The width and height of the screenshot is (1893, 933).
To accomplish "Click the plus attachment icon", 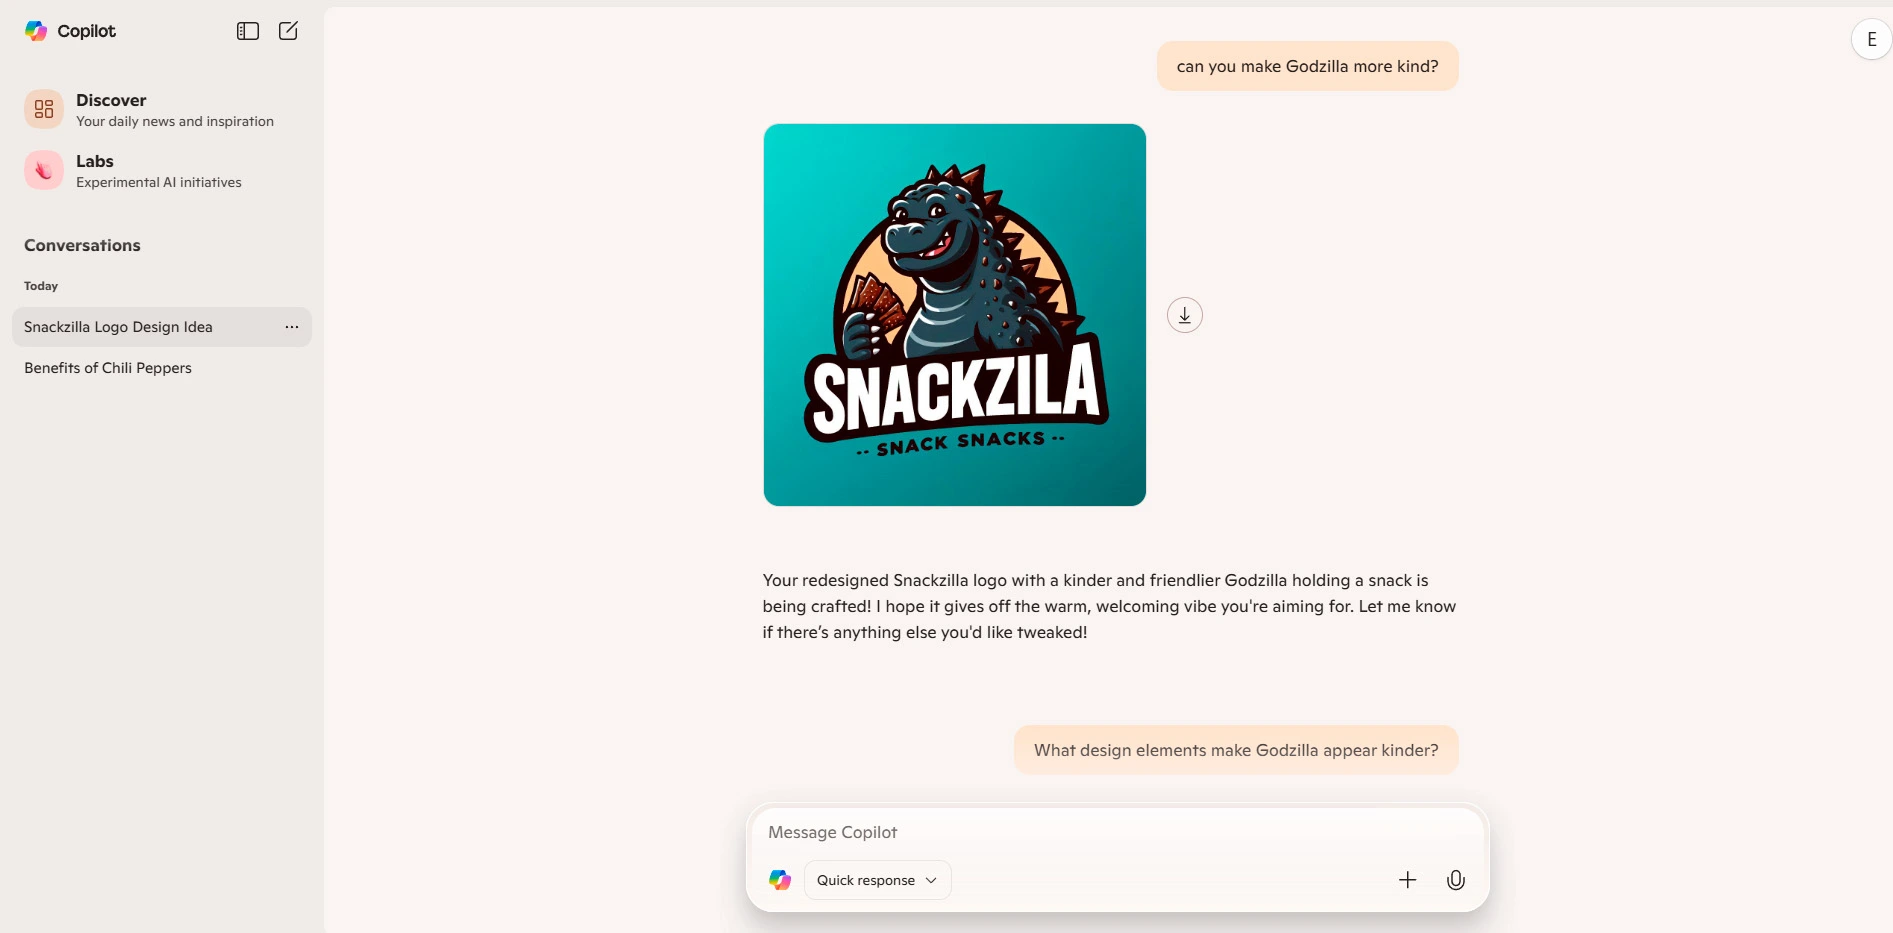I will coord(1407,880).
